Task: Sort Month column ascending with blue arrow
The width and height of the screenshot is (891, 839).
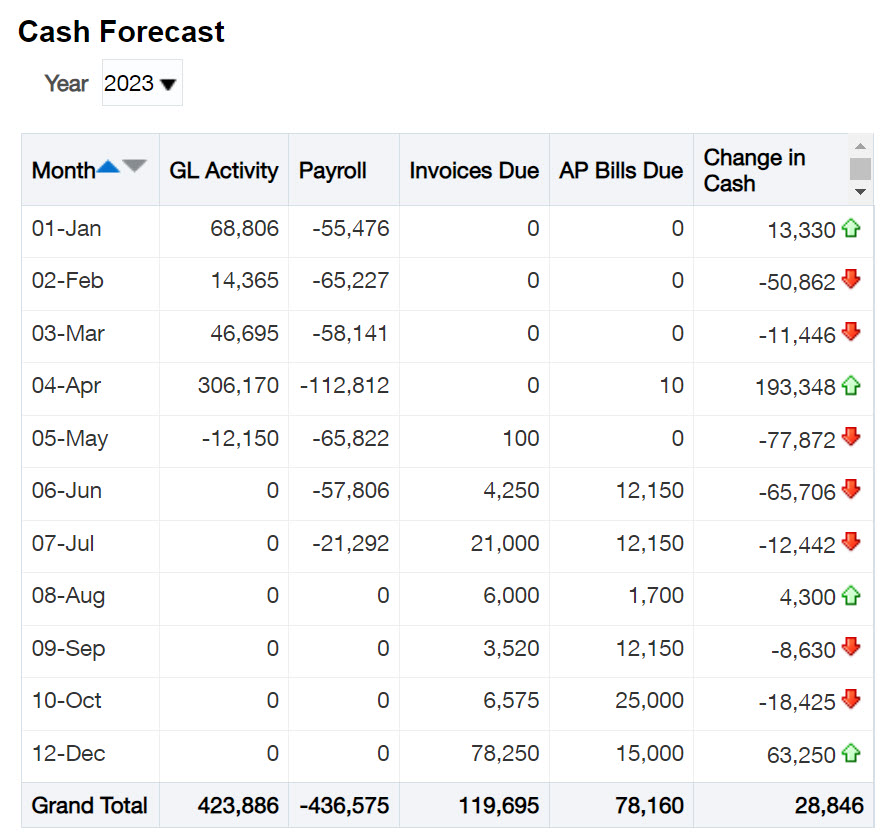Action: pyautogui.click(x=108, y=167)
